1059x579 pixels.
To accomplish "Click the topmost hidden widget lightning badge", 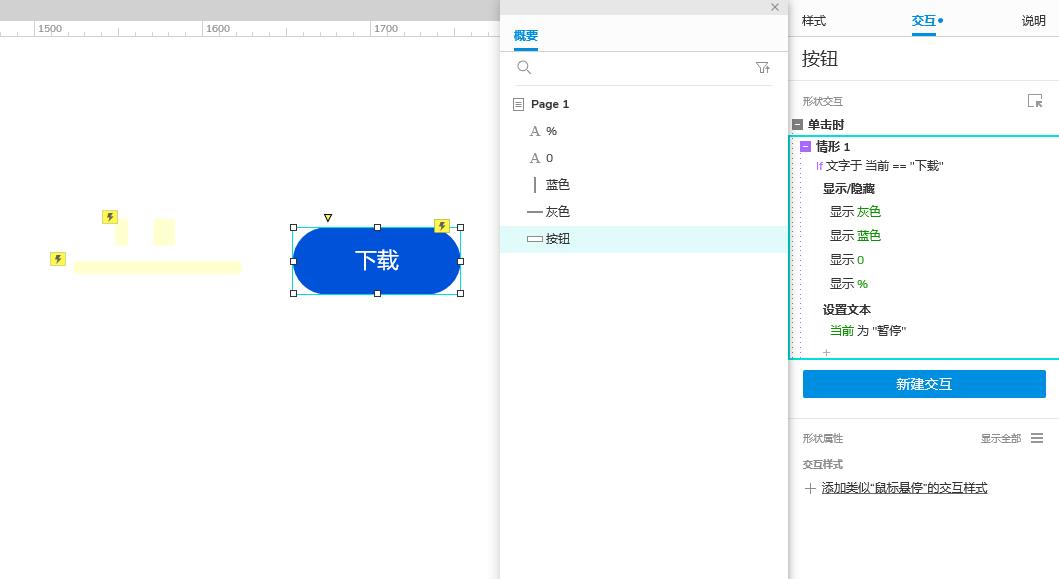I will pyautogui.click(x=109, y=217).
